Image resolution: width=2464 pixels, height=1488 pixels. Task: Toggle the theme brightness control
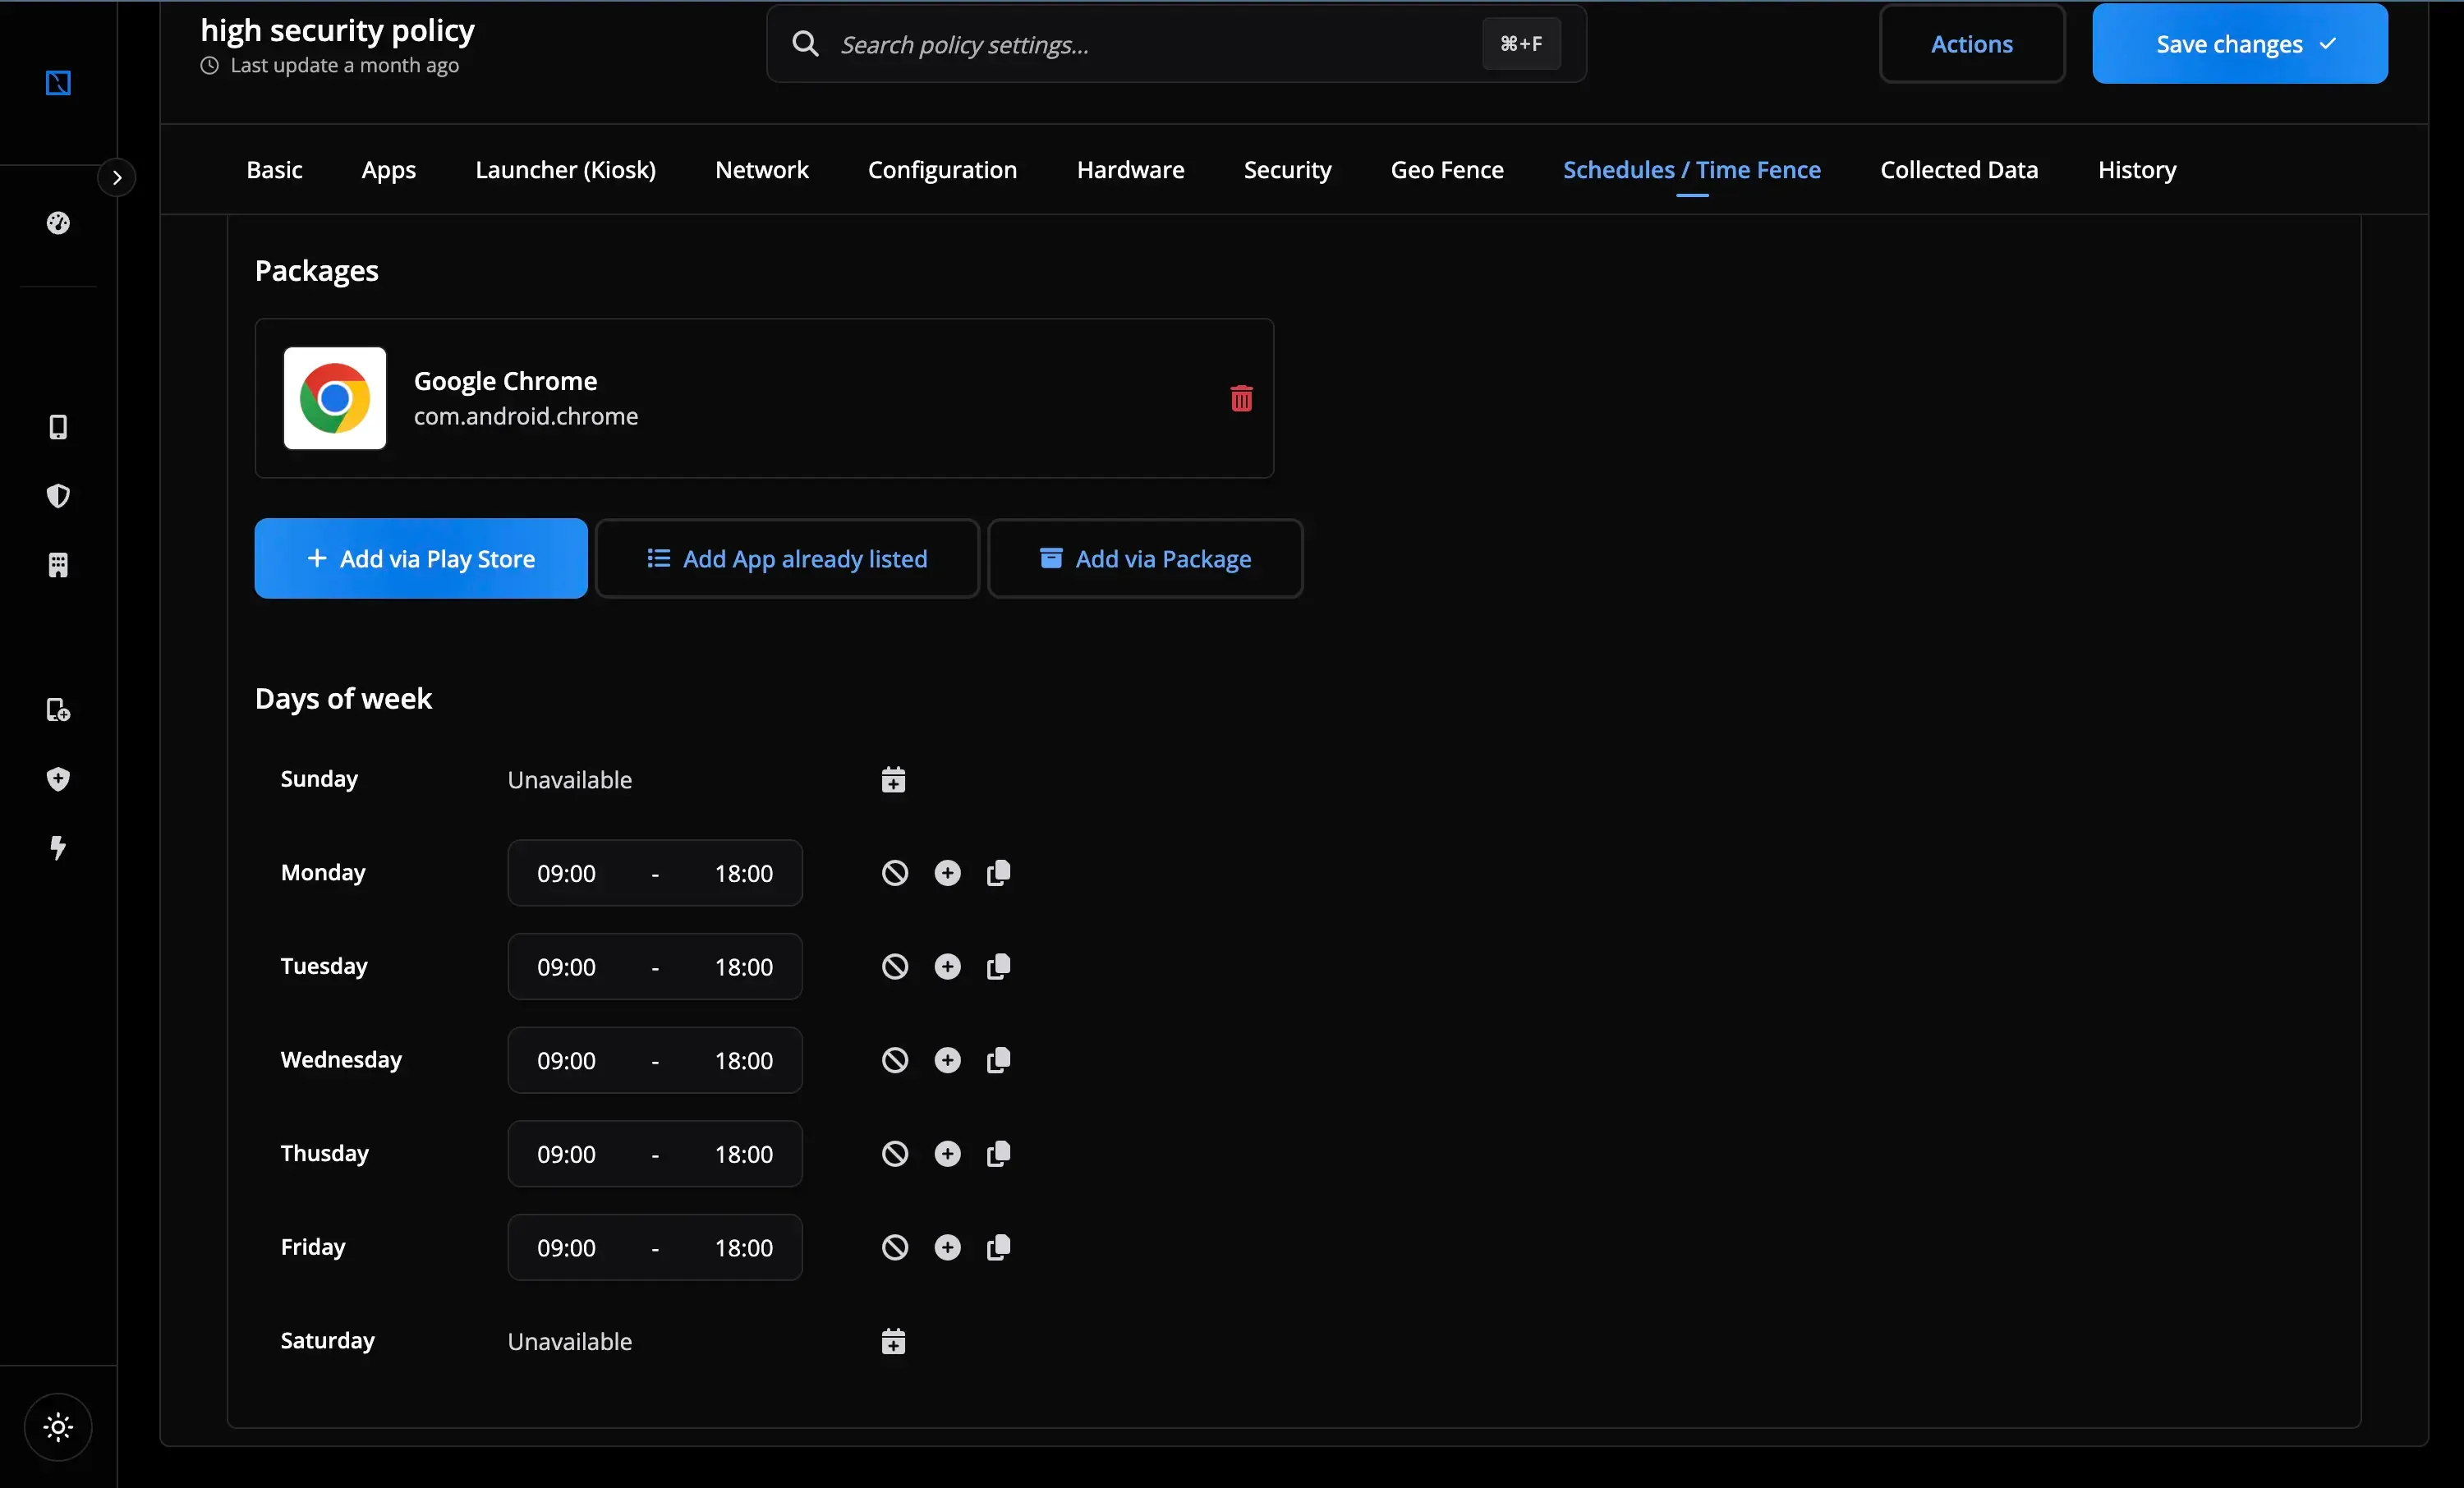[58, 1427]
